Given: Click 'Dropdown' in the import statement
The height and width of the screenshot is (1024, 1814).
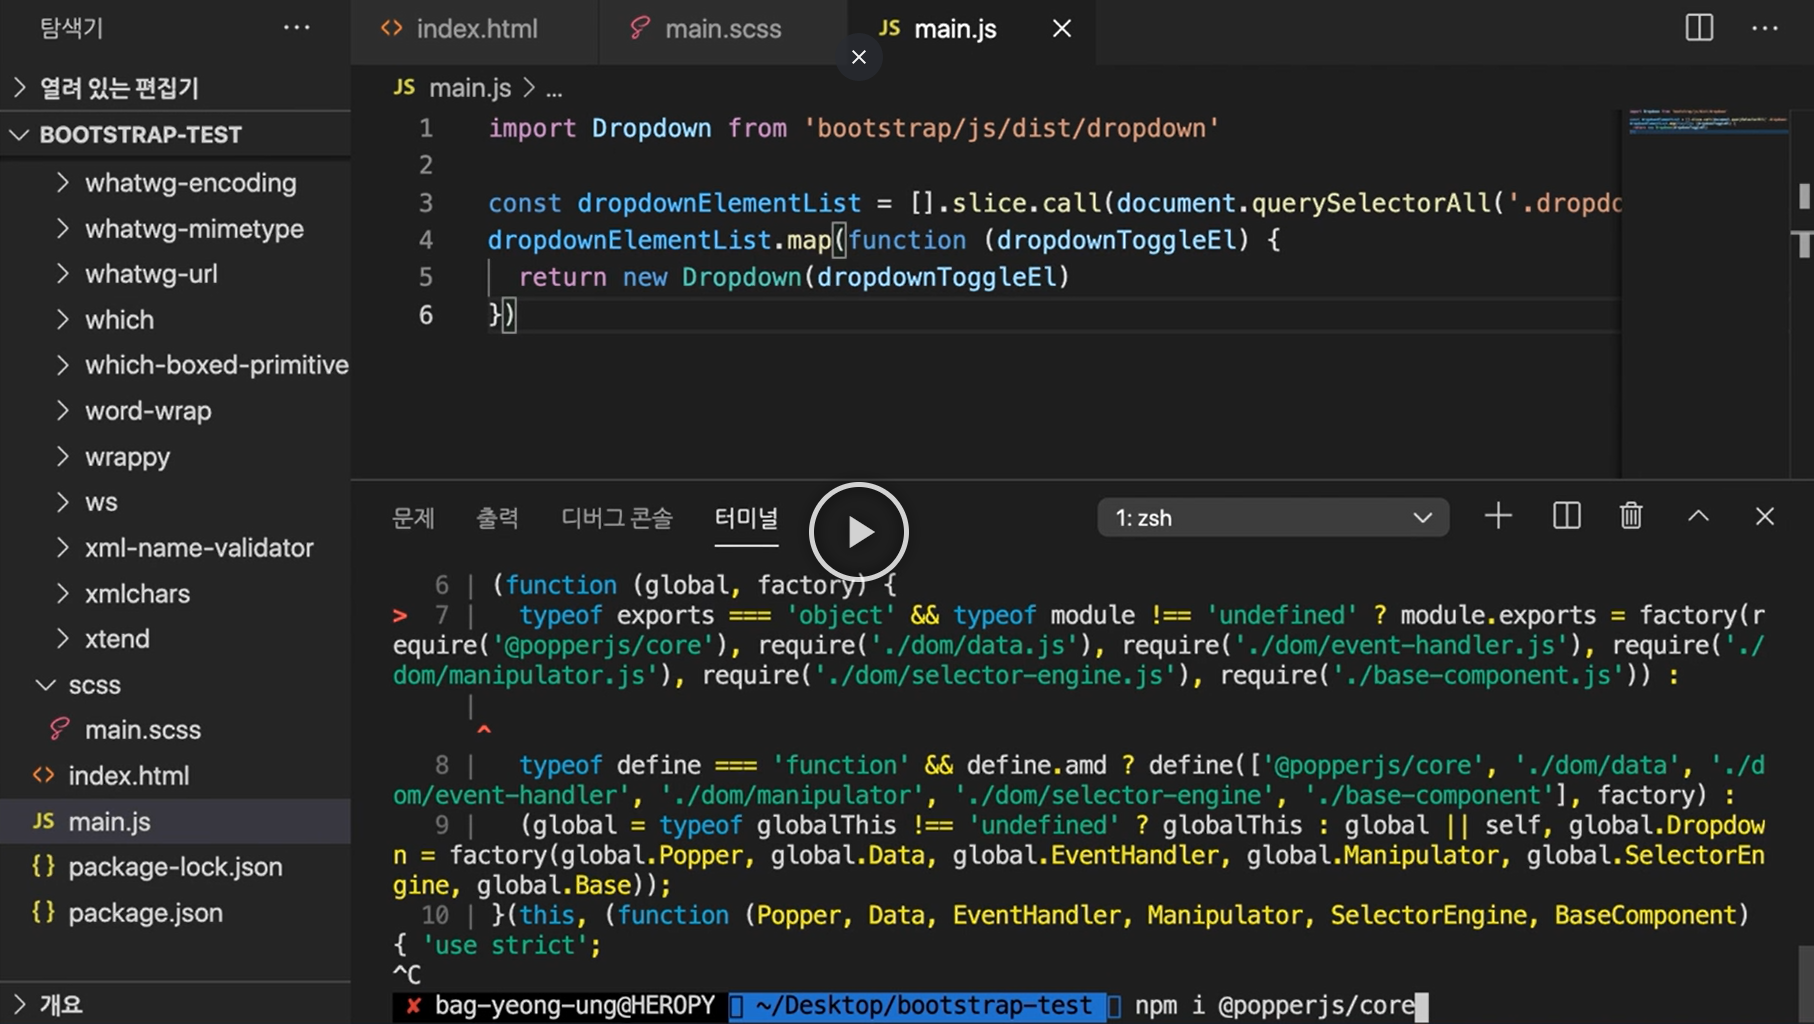Looking at the screenshot, I should point(651,128).
